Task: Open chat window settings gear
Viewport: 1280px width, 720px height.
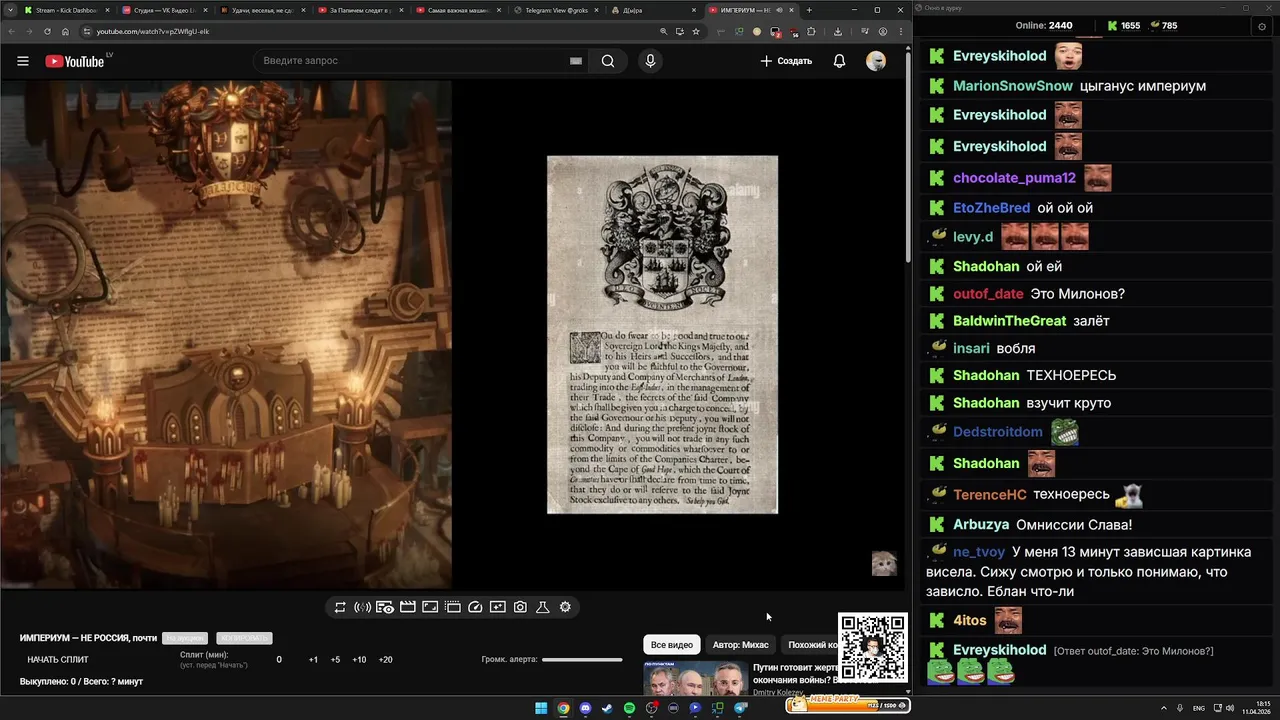Action: click(x=1261, y=26)
